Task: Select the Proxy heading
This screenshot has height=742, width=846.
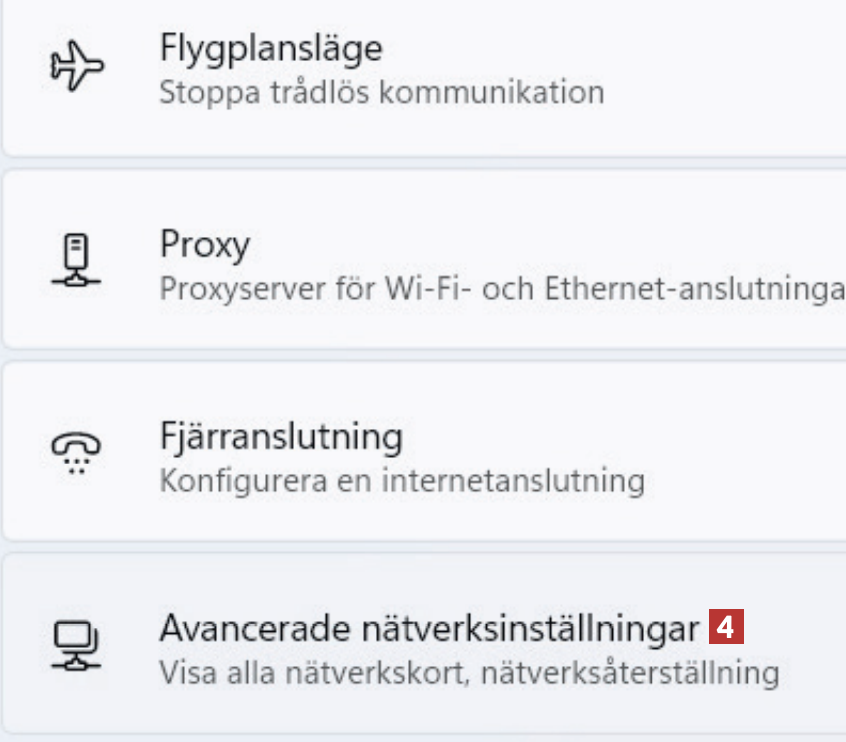Action: pos(205,243)
